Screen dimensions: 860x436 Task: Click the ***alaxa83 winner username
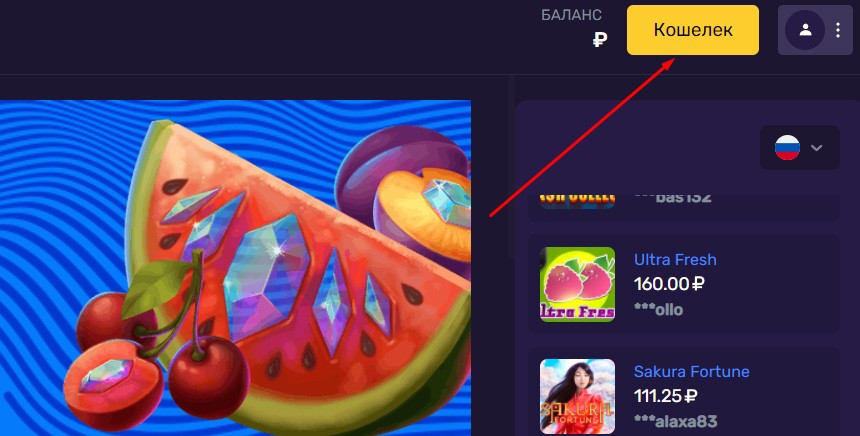click(x=675, y=421)
